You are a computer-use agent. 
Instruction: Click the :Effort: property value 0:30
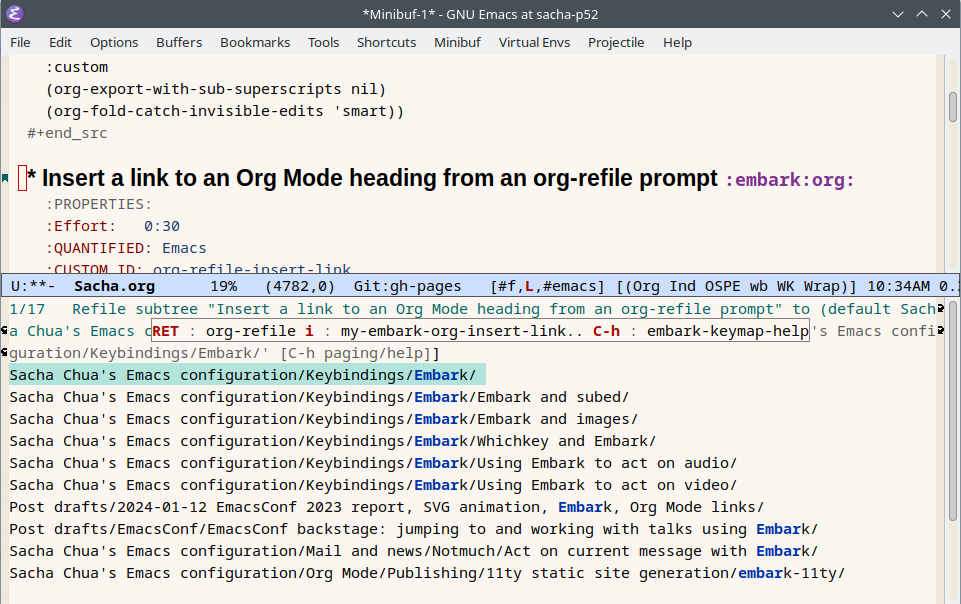162,226
